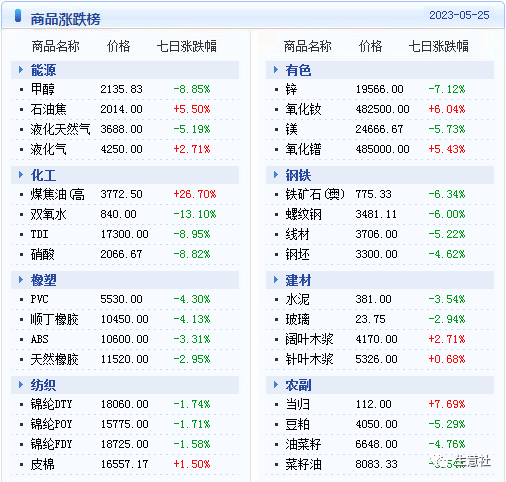Open the 钢铁 category link

tap(298, 175)
